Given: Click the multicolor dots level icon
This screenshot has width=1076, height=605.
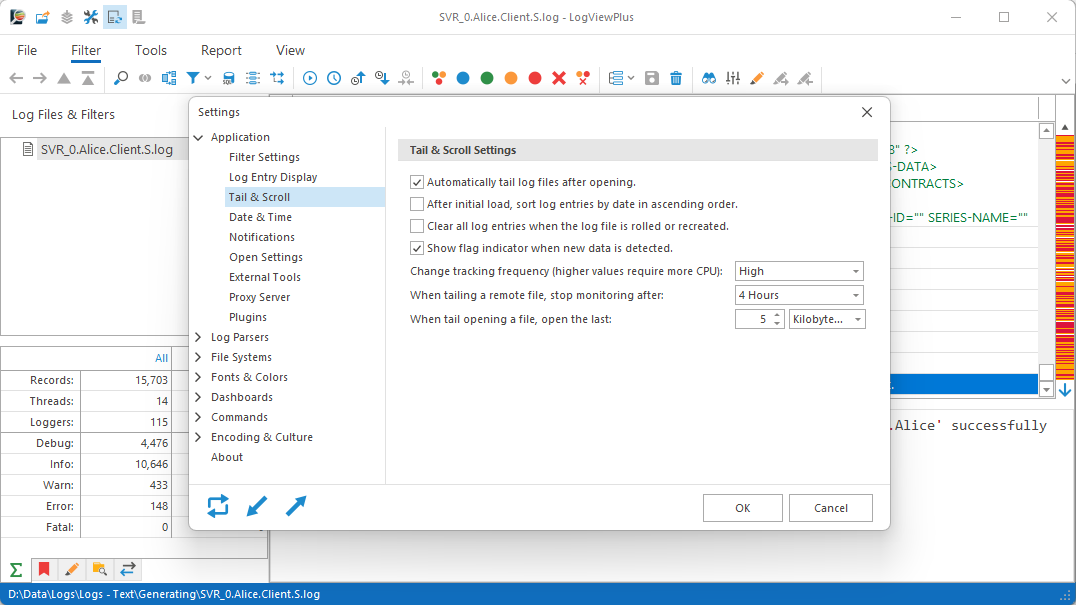Looking at the screenshot, I should [439, 78].
